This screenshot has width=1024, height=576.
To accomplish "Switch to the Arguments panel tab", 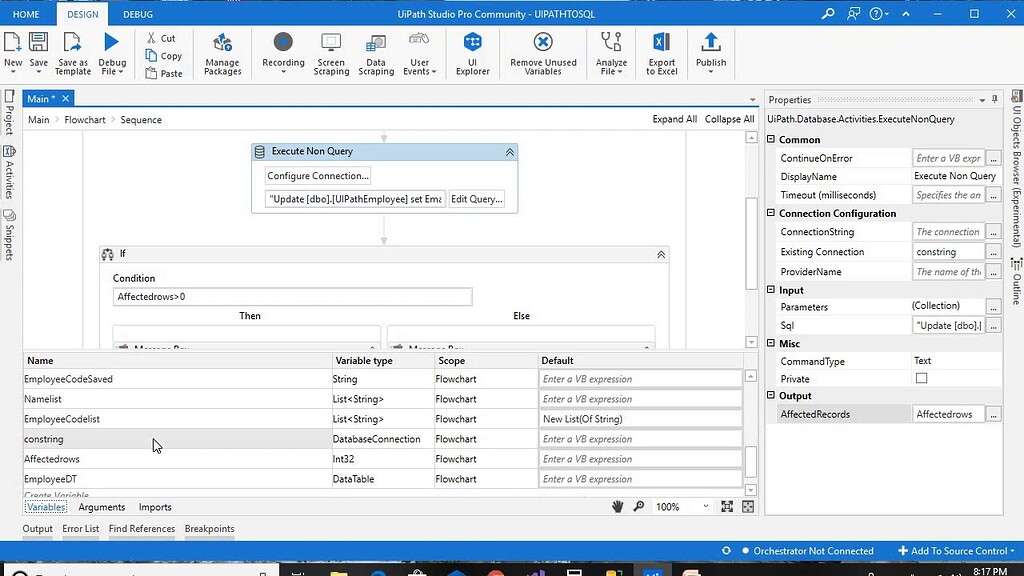I will [101, 507].
